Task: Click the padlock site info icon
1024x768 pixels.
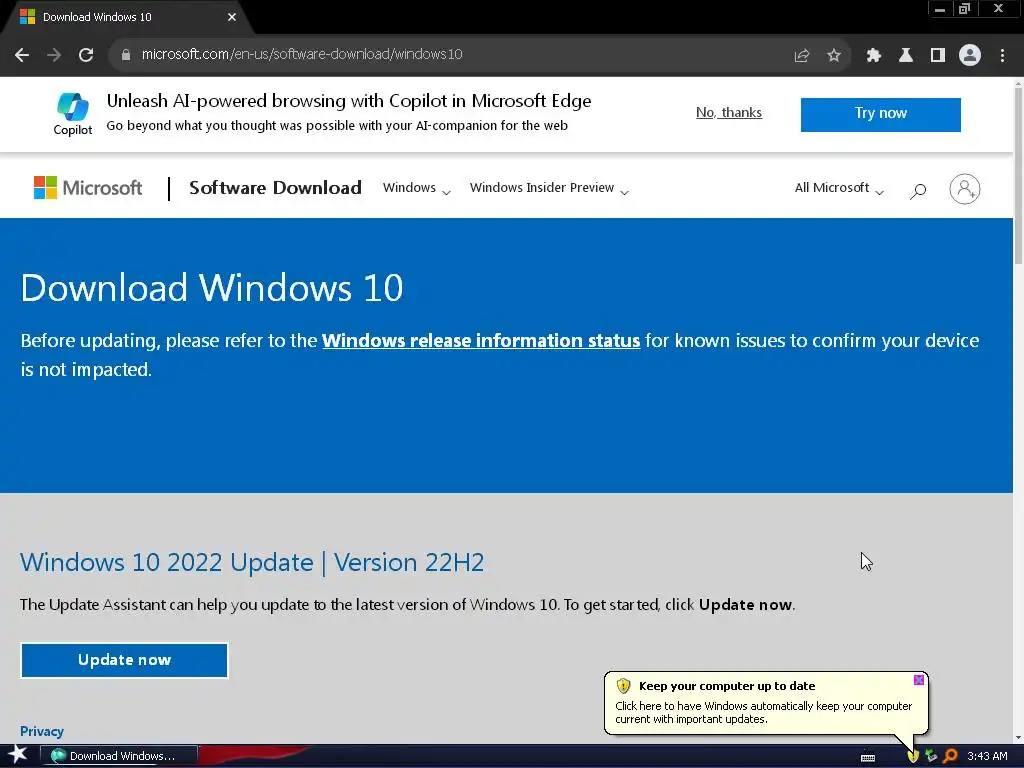Action: point(126,55)
